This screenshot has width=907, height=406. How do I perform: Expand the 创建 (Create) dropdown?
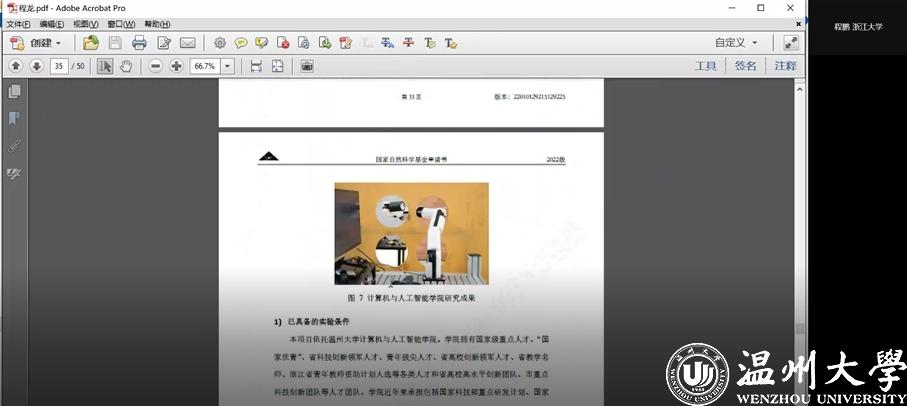(x=46, y=43)
